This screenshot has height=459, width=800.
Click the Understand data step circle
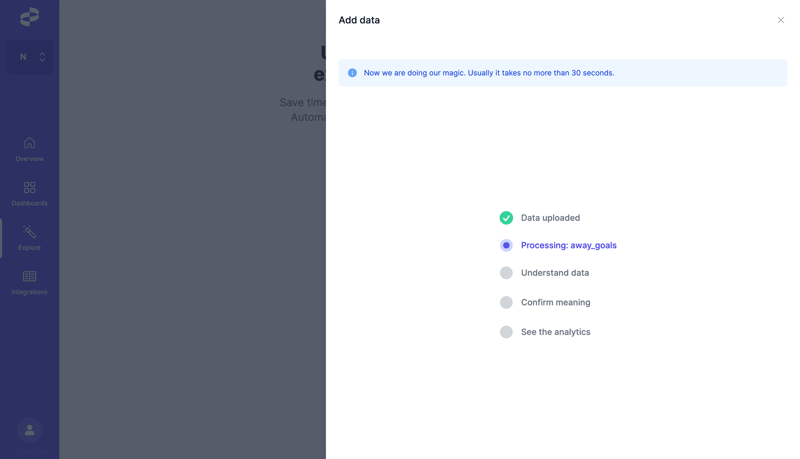(x=506, y=273)
